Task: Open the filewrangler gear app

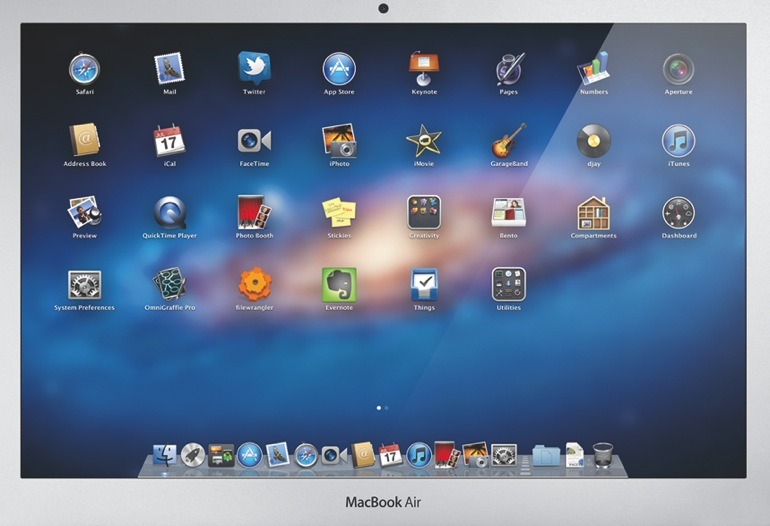Action: tap(254, 284)
